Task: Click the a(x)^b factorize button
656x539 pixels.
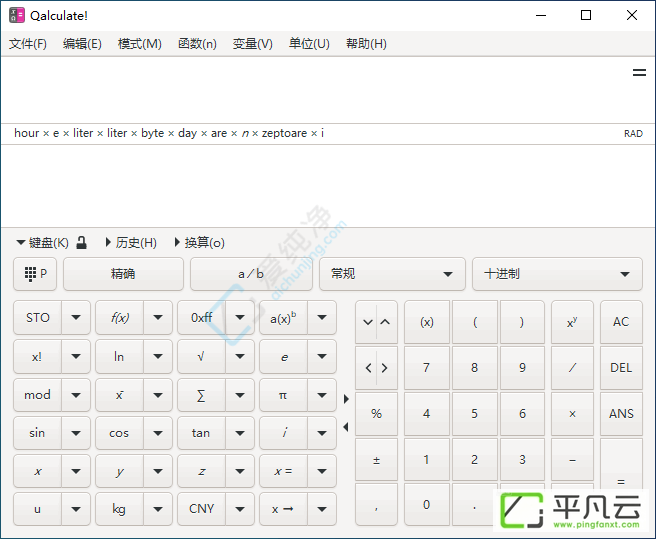Action: point(283,318)
